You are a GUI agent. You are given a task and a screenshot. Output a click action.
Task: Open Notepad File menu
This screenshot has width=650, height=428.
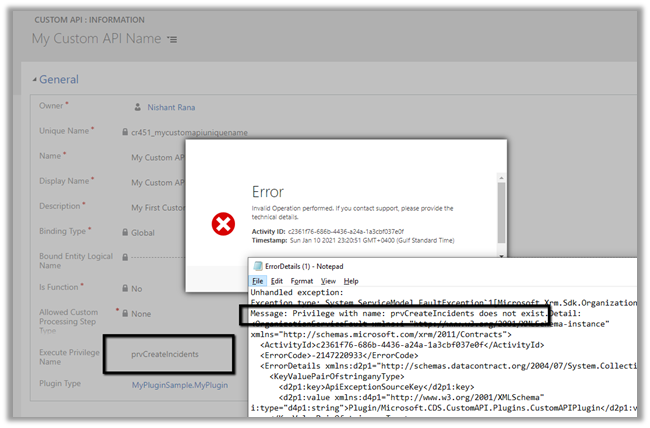point(258,282)
